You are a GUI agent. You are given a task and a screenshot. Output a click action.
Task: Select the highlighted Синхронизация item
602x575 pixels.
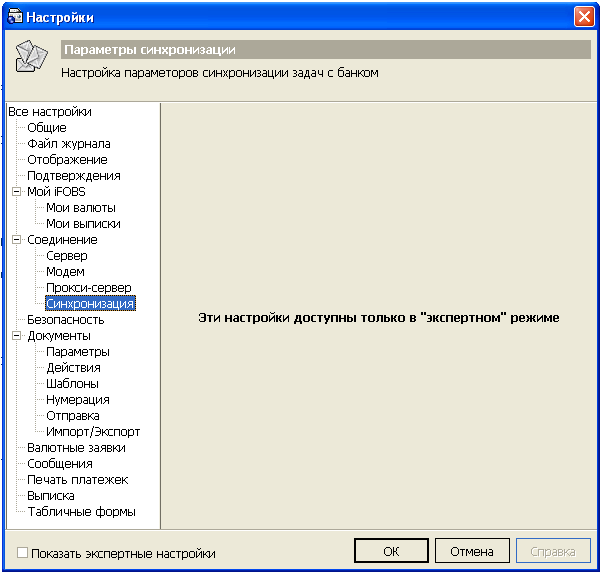[90, 303]
